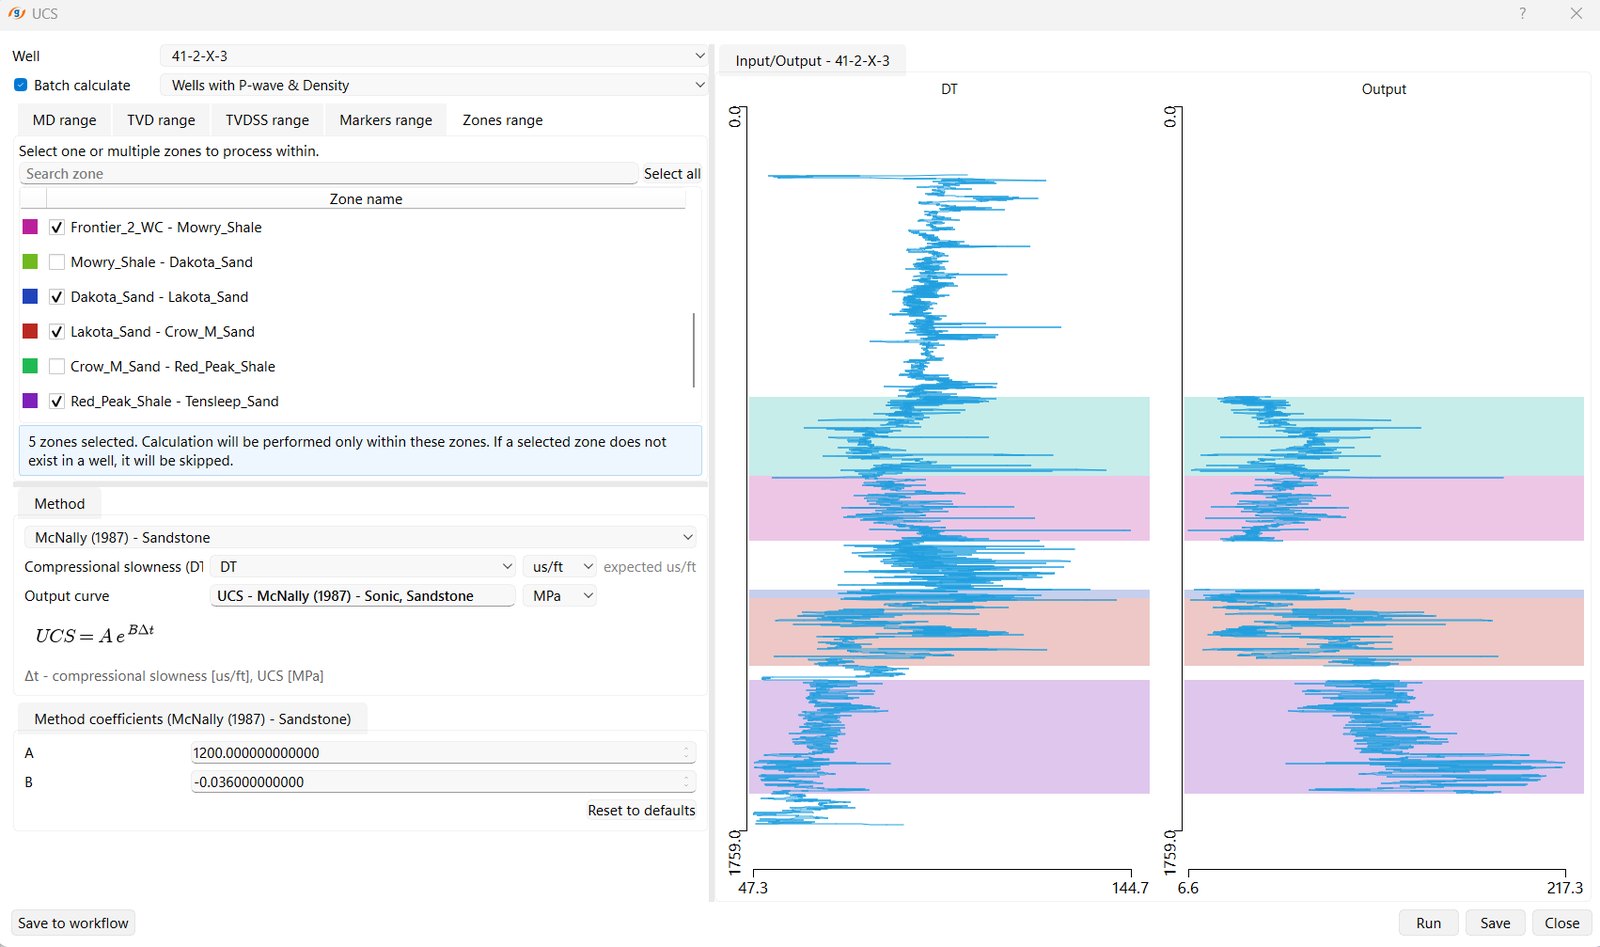Open the MPa output unit dropdown
The height and width of the screenshot is (947, 1600).
pyautogui.click(x=559, y=595)
